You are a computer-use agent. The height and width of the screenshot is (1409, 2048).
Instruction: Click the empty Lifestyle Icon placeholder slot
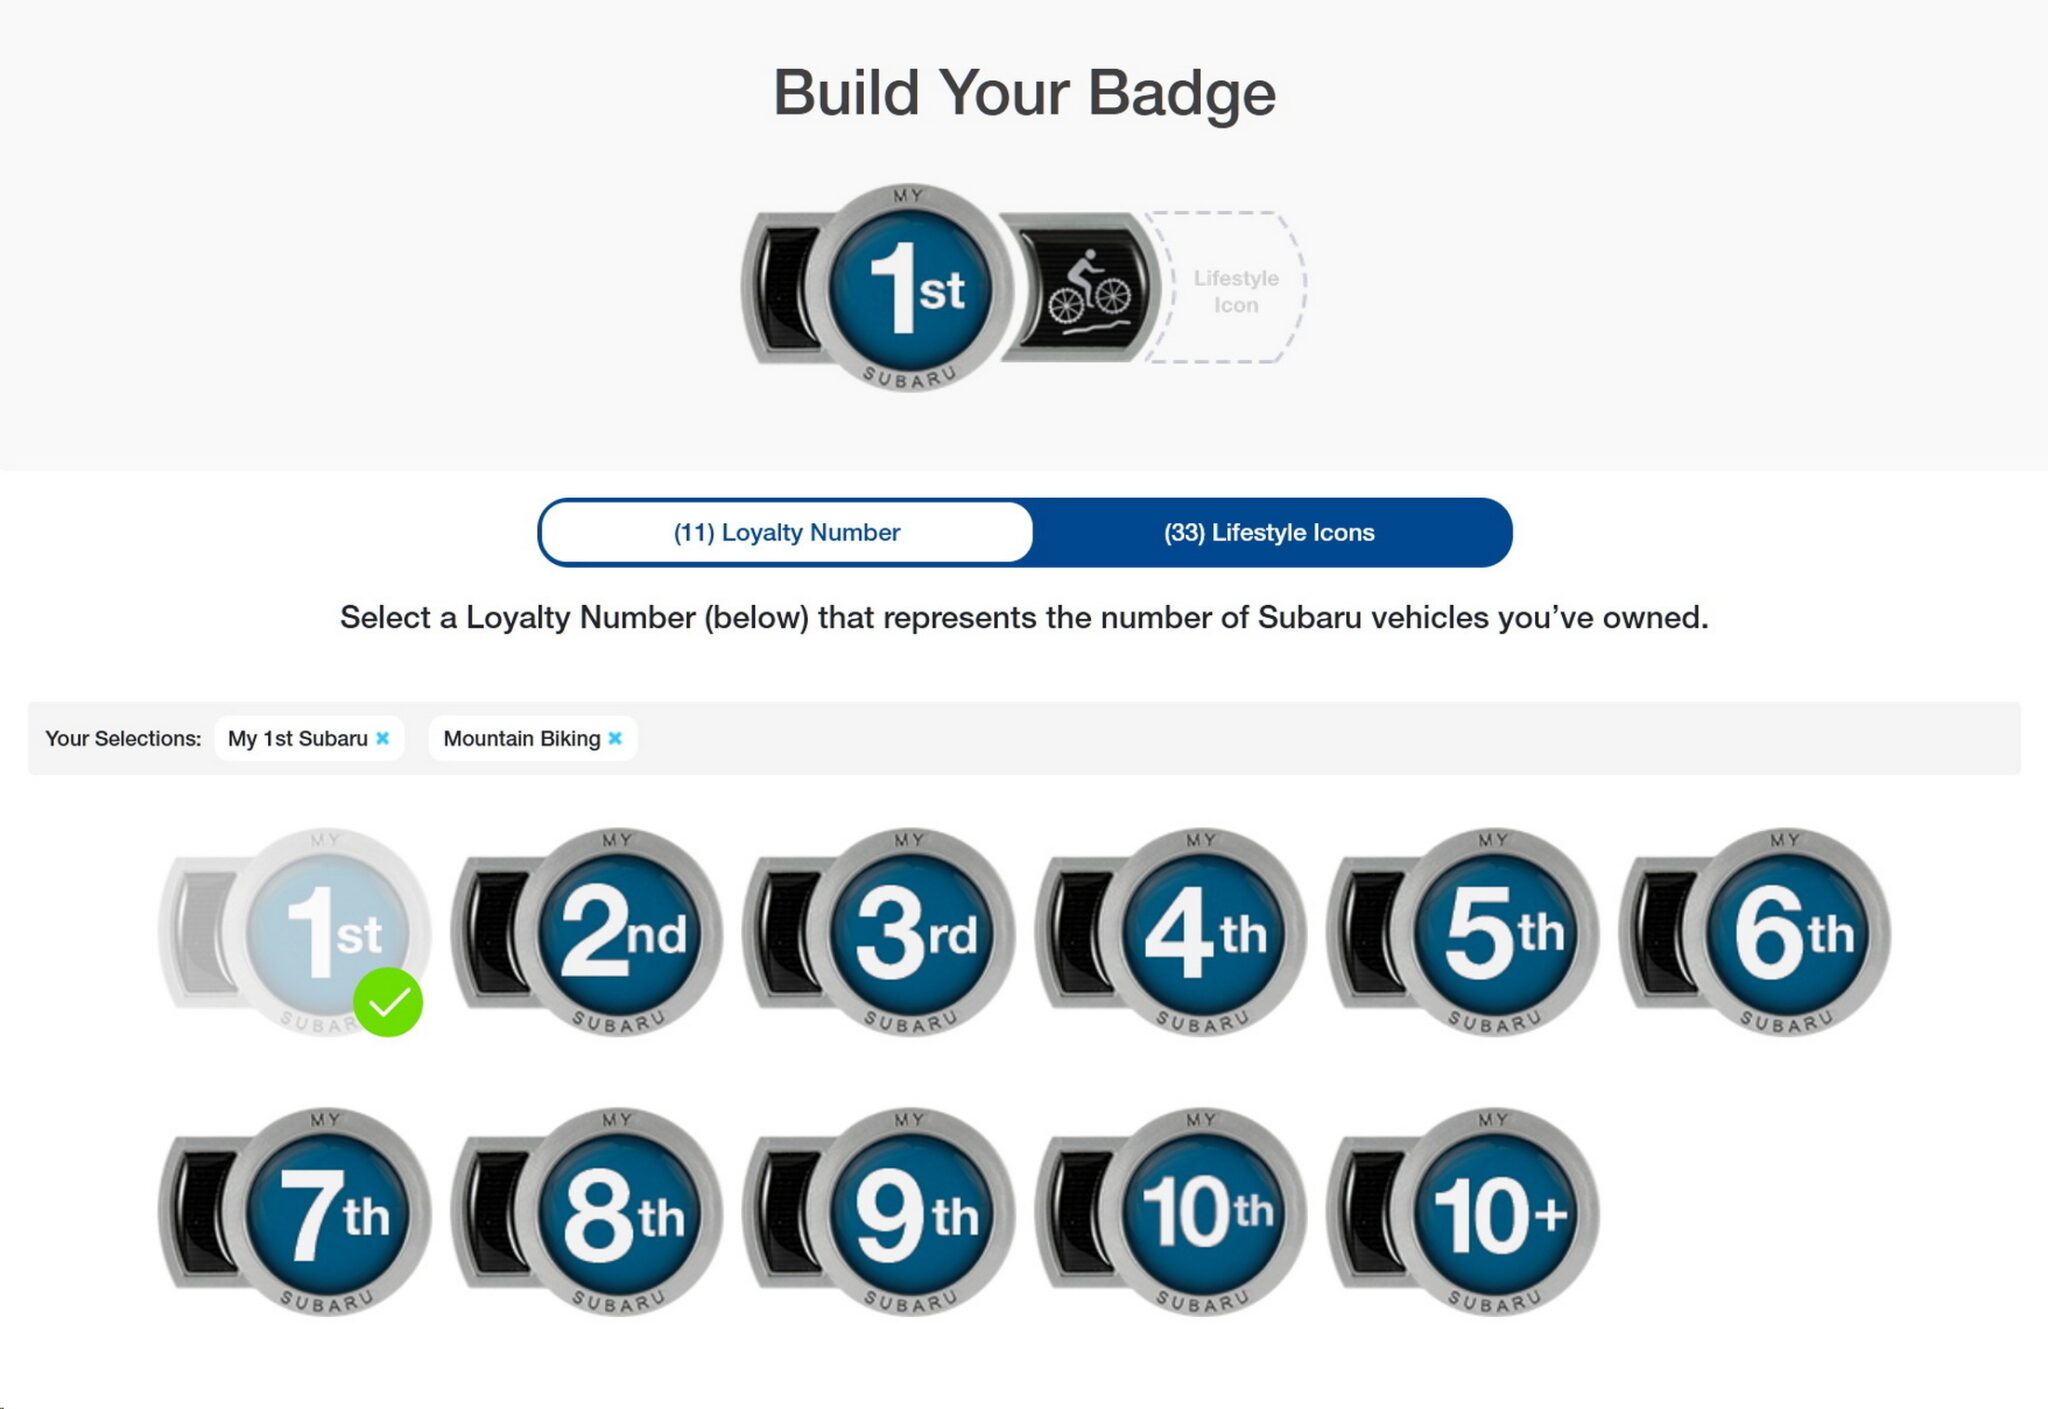(x=1234, y=290)
